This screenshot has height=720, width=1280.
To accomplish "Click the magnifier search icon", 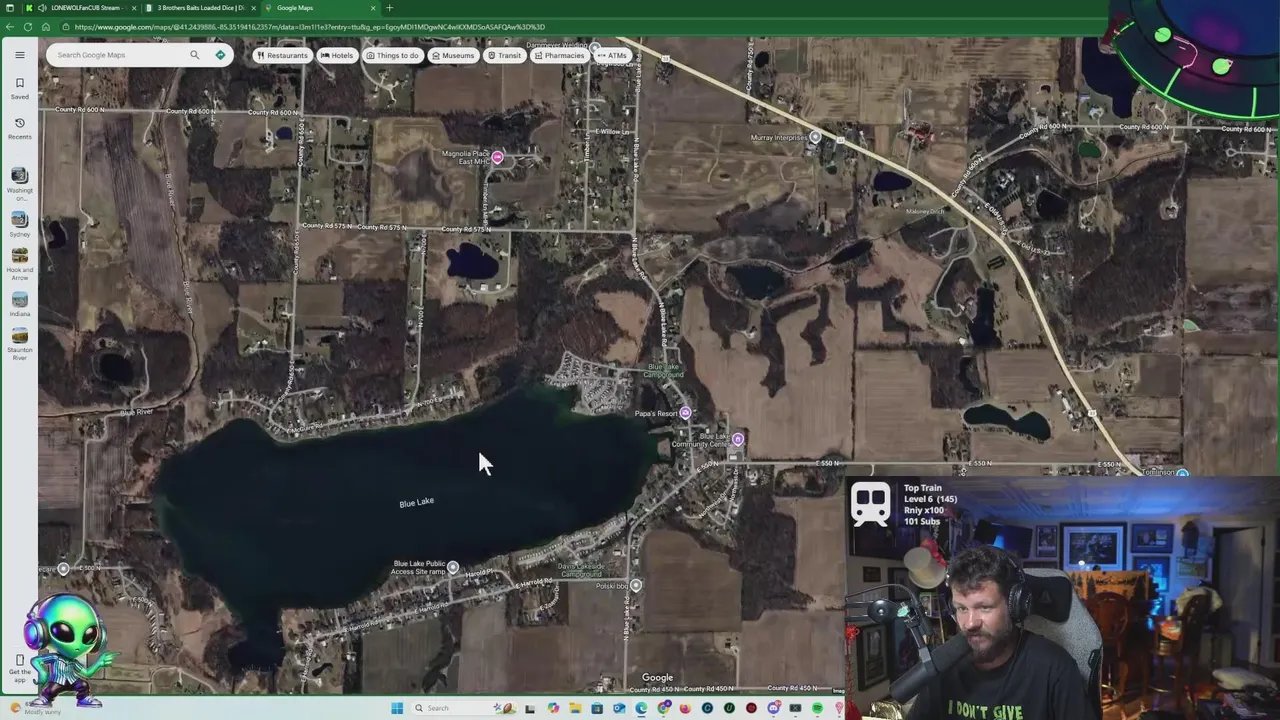I will 195,55.
